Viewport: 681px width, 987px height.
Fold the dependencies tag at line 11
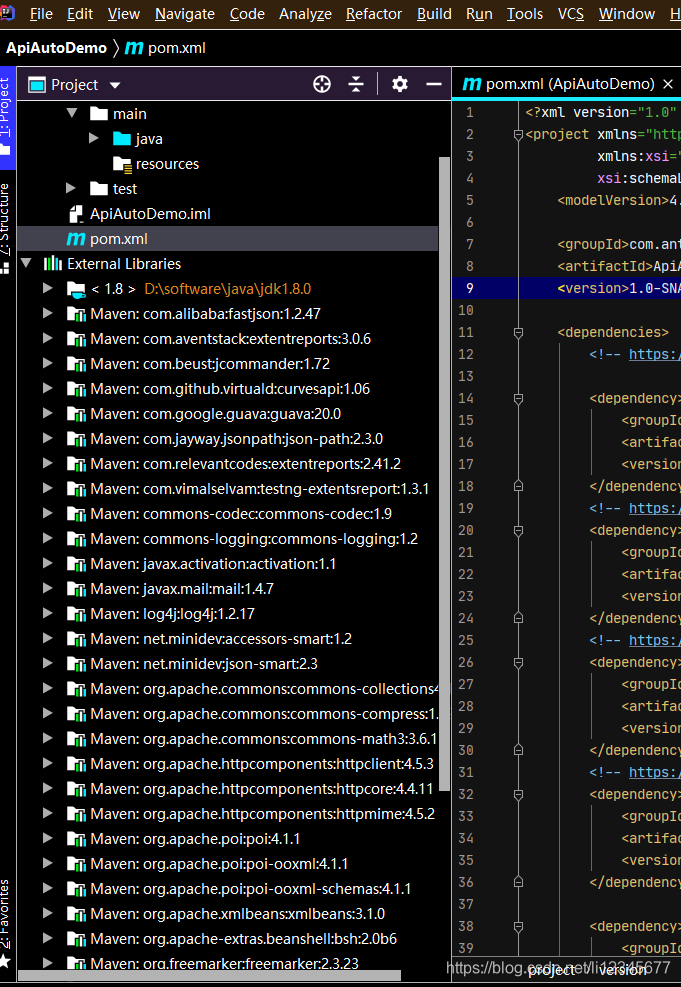(x=519, y=332)
